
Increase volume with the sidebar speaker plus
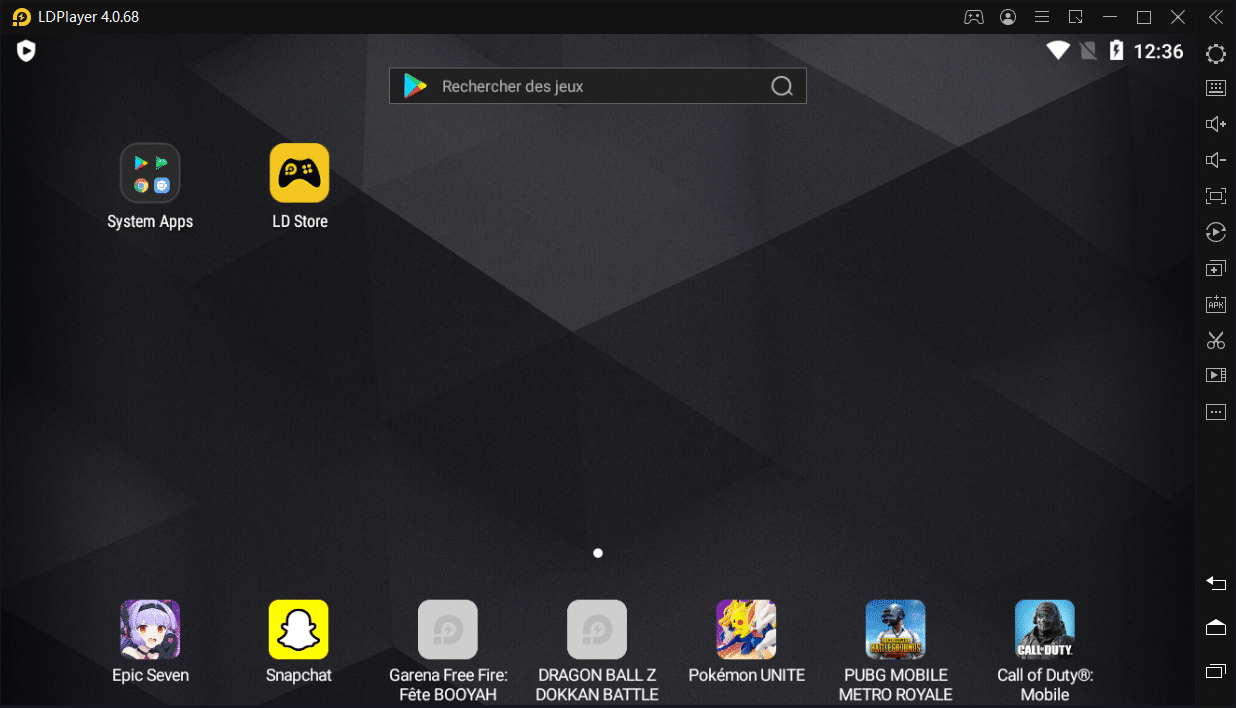tap(1216, 124)
